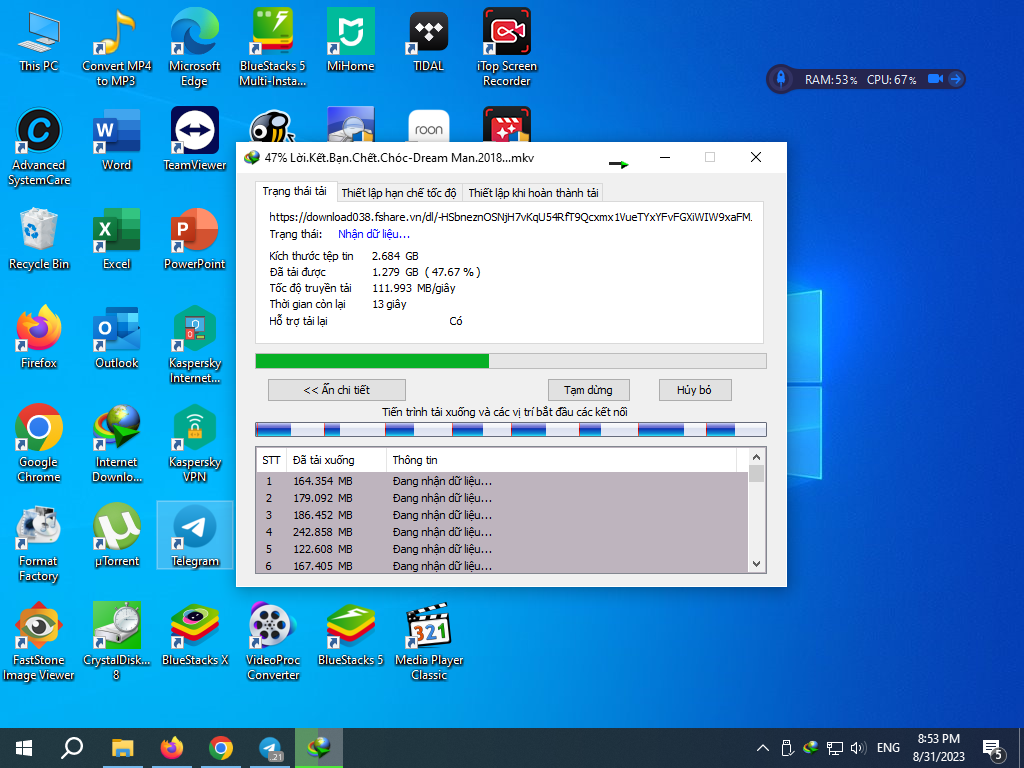Open Kaspersky Internet Security shortcut

point(195,345)
